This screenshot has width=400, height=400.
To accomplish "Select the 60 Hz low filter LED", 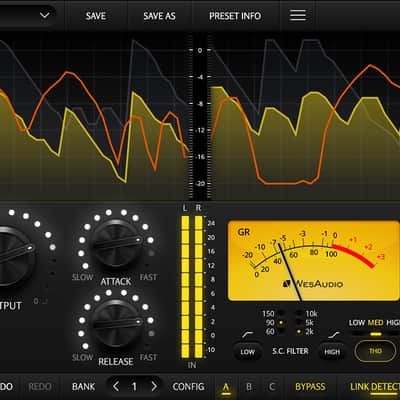I will click(281, 332).
